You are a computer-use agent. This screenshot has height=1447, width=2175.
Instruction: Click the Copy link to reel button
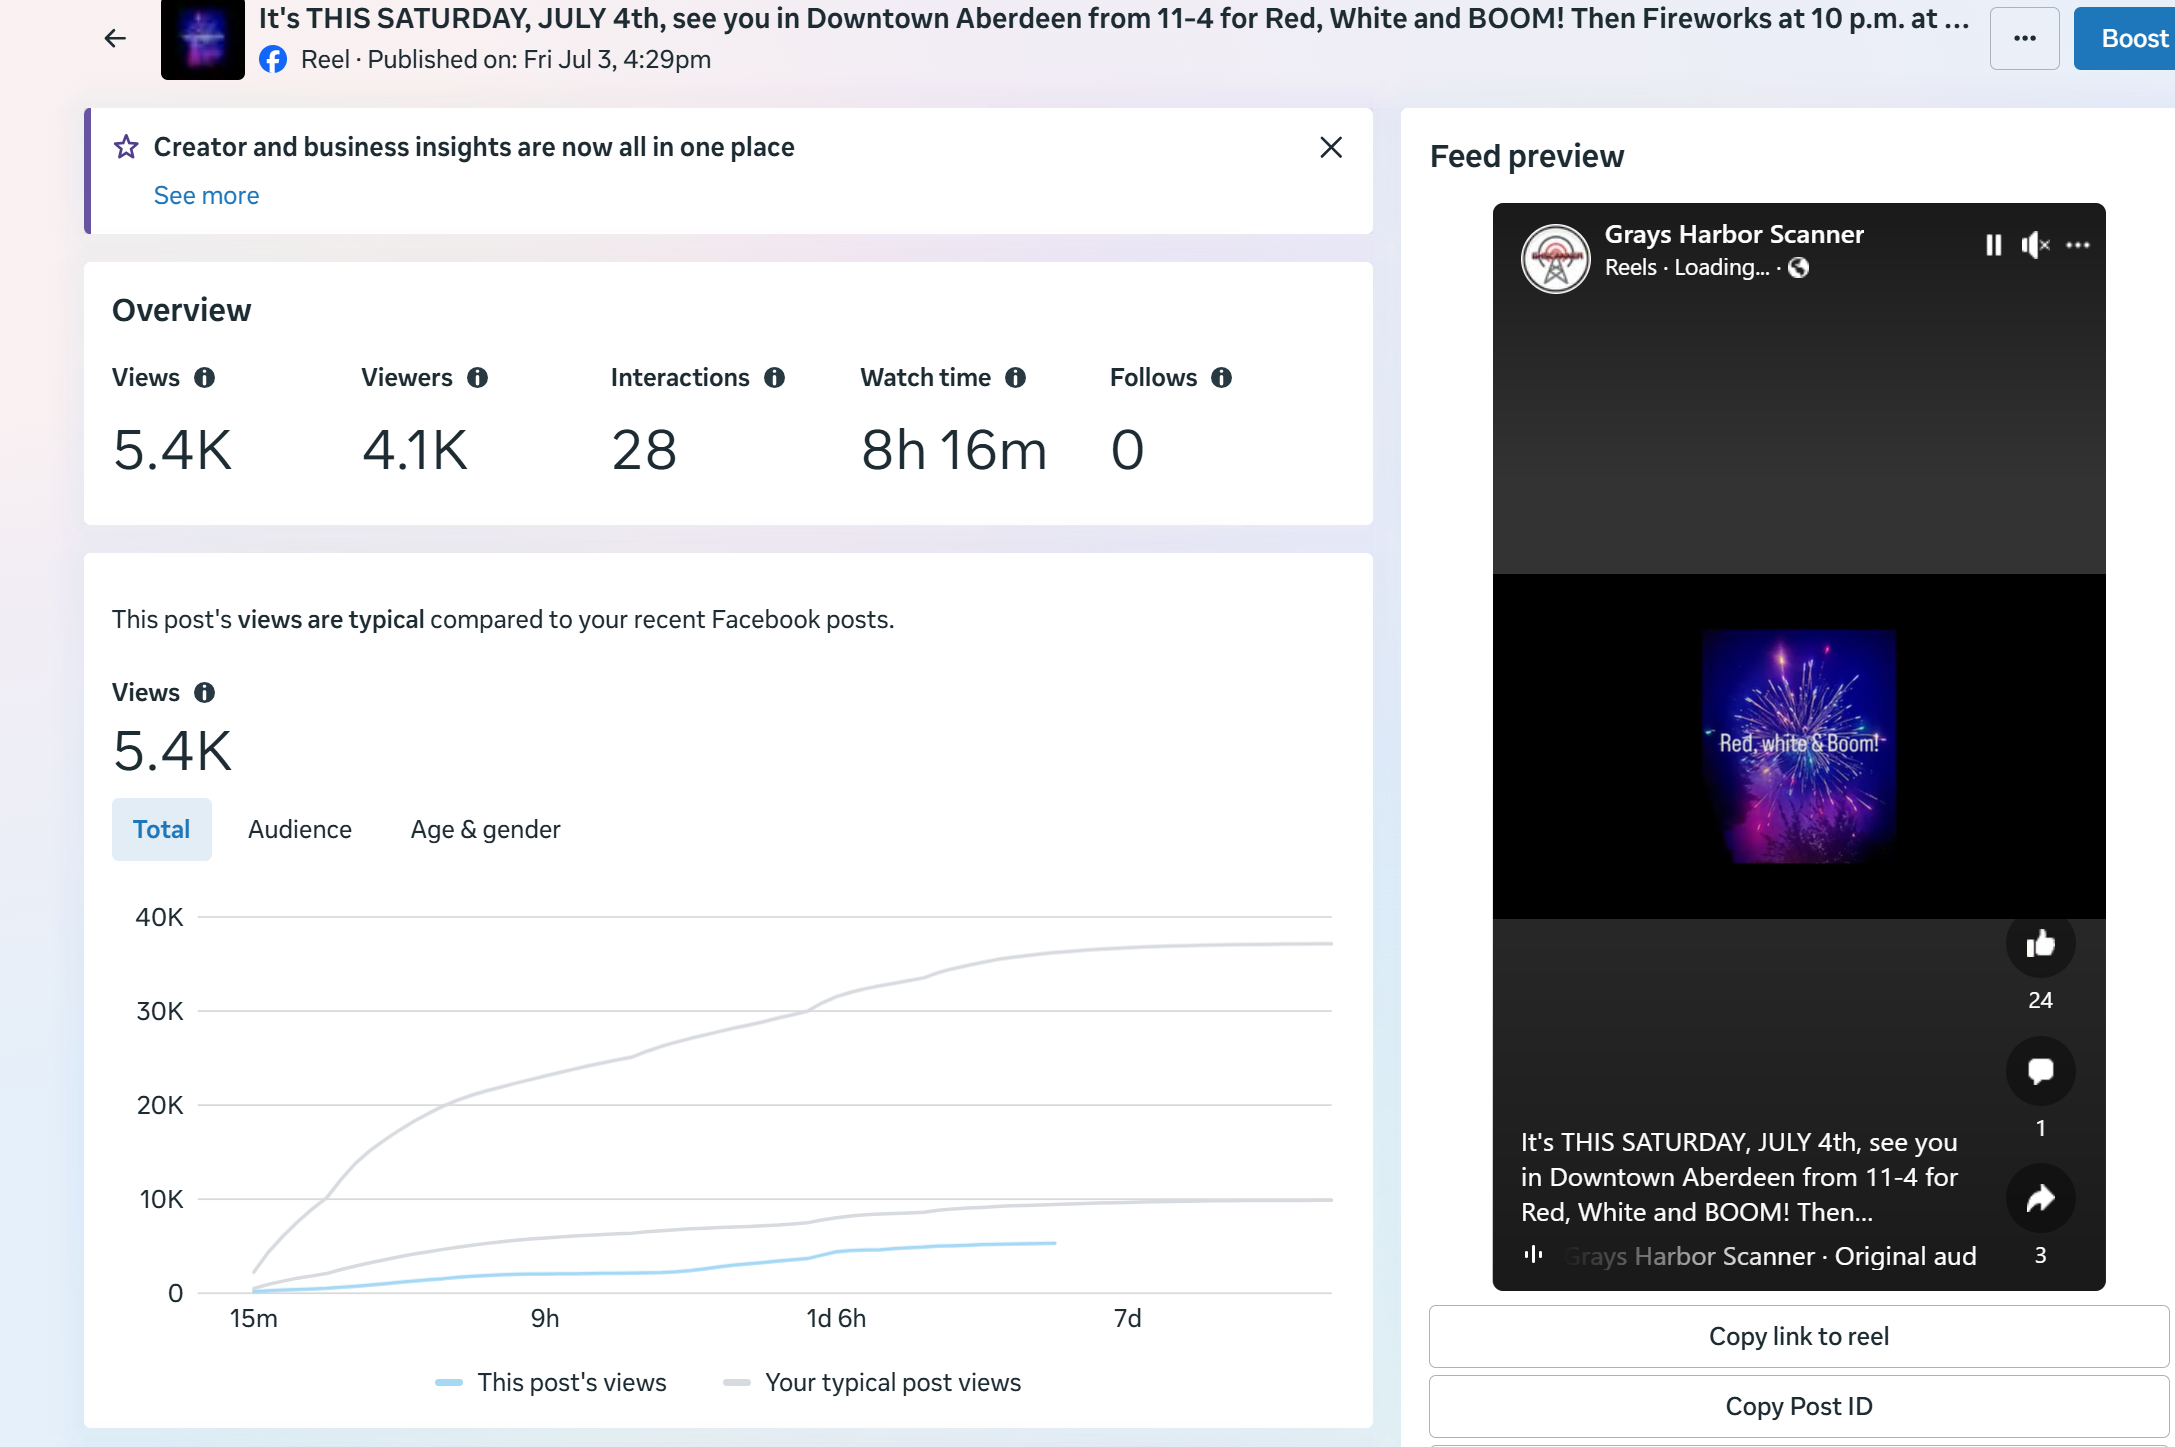click(x=1798, y=1336)
